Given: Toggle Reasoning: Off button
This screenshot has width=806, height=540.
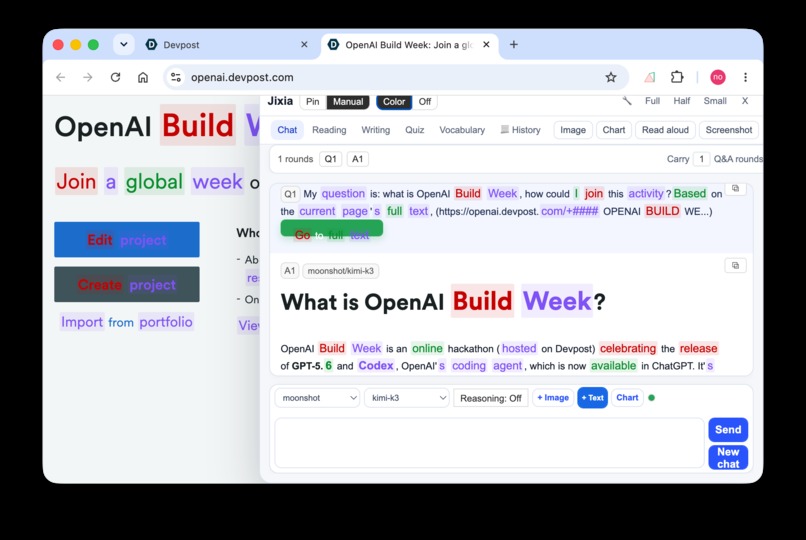Looking at the screenshot, I should click(x=490, y=398).
